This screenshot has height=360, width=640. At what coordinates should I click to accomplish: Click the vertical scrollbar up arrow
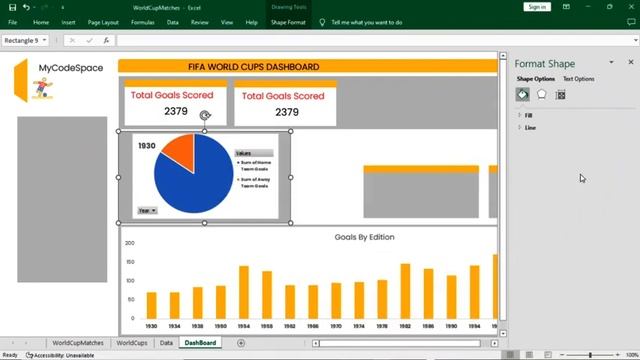coord(503,56)
